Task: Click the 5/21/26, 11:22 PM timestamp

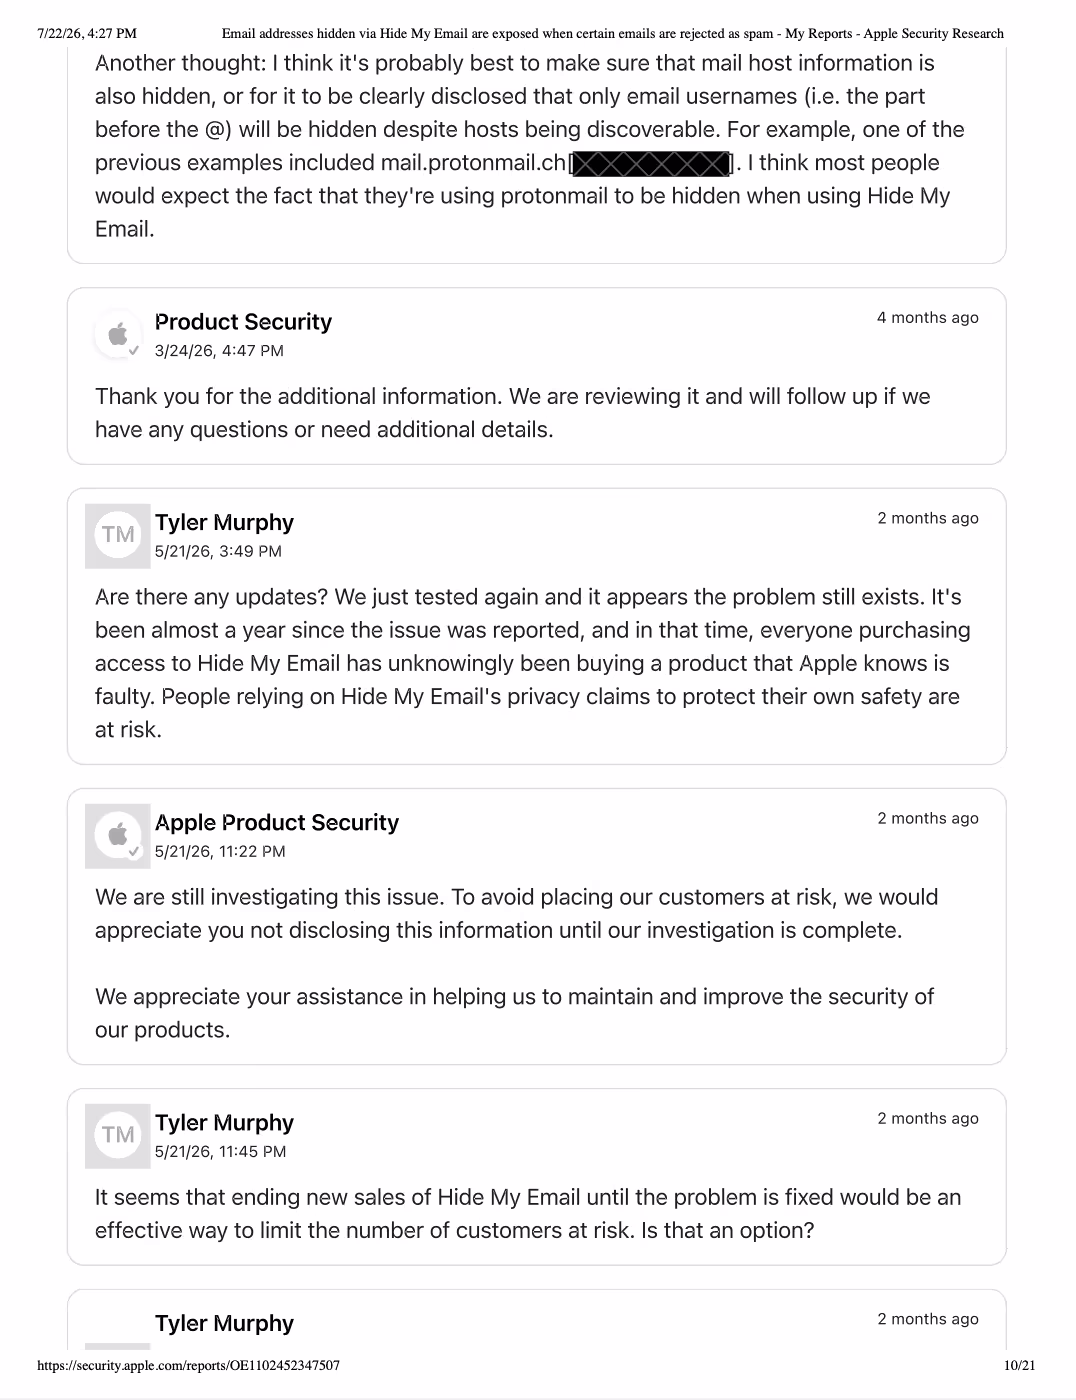Action: pyautogui.click(x=220, y=852)
